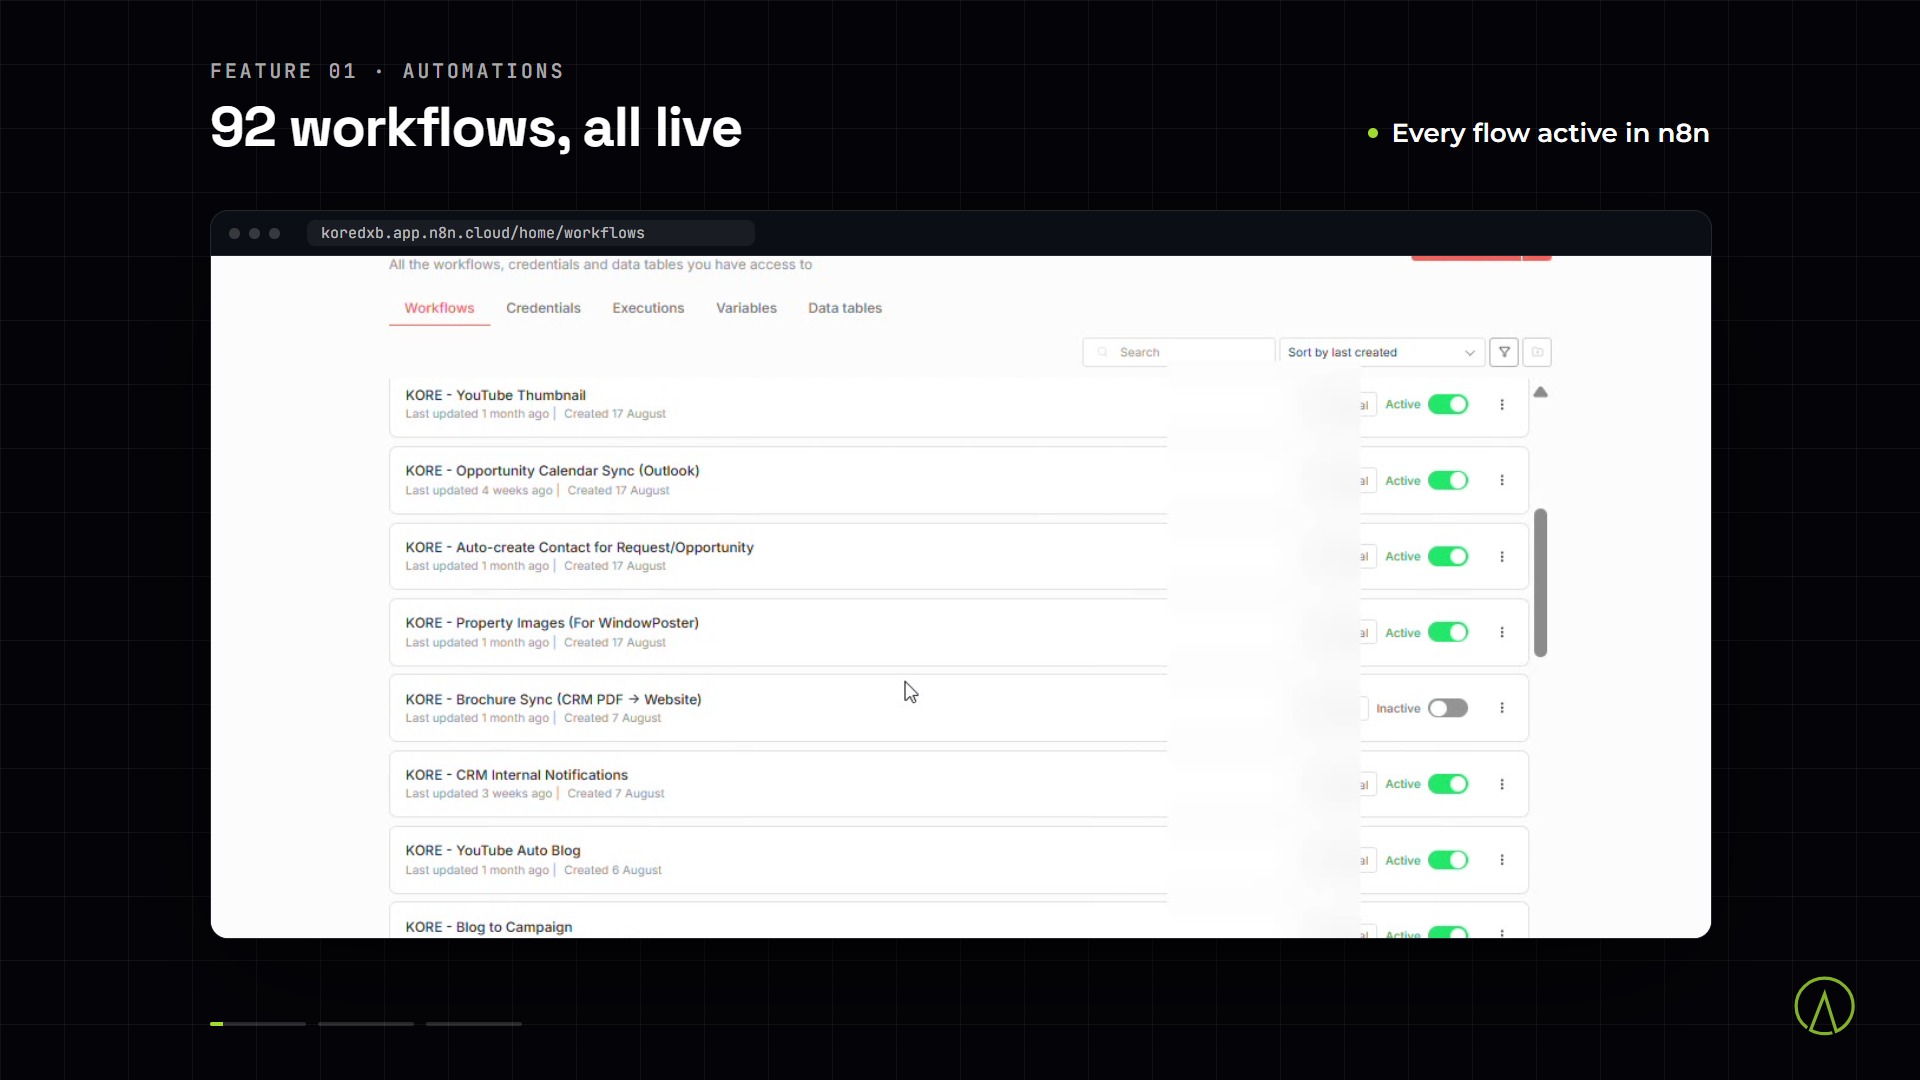Deactivate the Auto-create Contact workflow switch

[x=1448, y=556]
